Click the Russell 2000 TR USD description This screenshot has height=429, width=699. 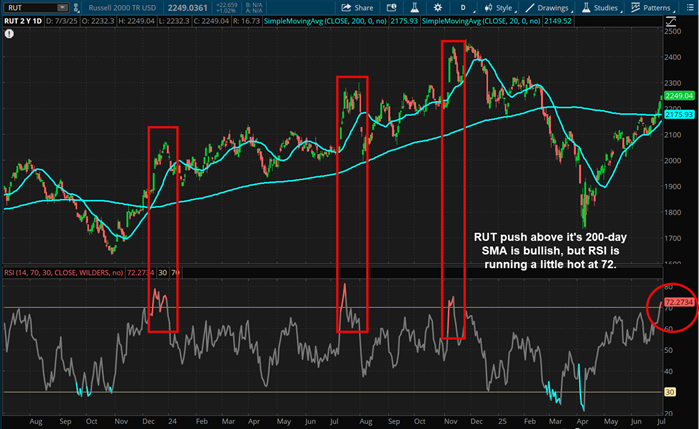[122, 8]
